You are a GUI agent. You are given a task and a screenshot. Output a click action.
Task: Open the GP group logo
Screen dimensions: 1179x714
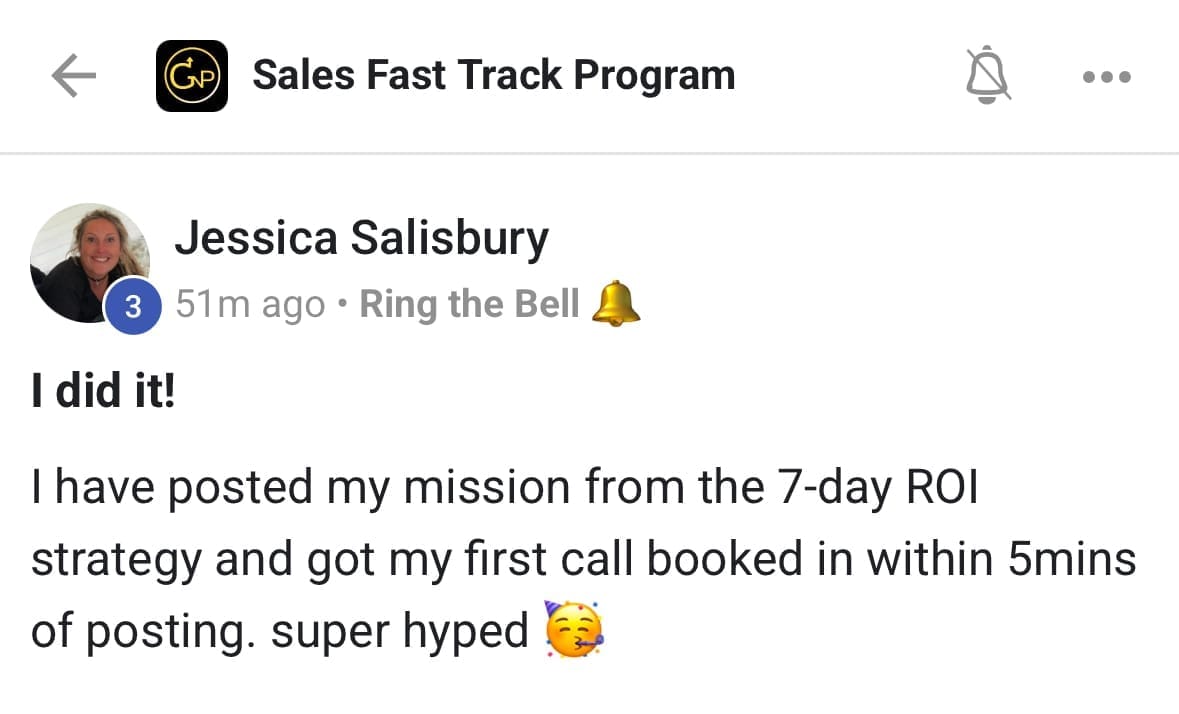tap(192, 76)
